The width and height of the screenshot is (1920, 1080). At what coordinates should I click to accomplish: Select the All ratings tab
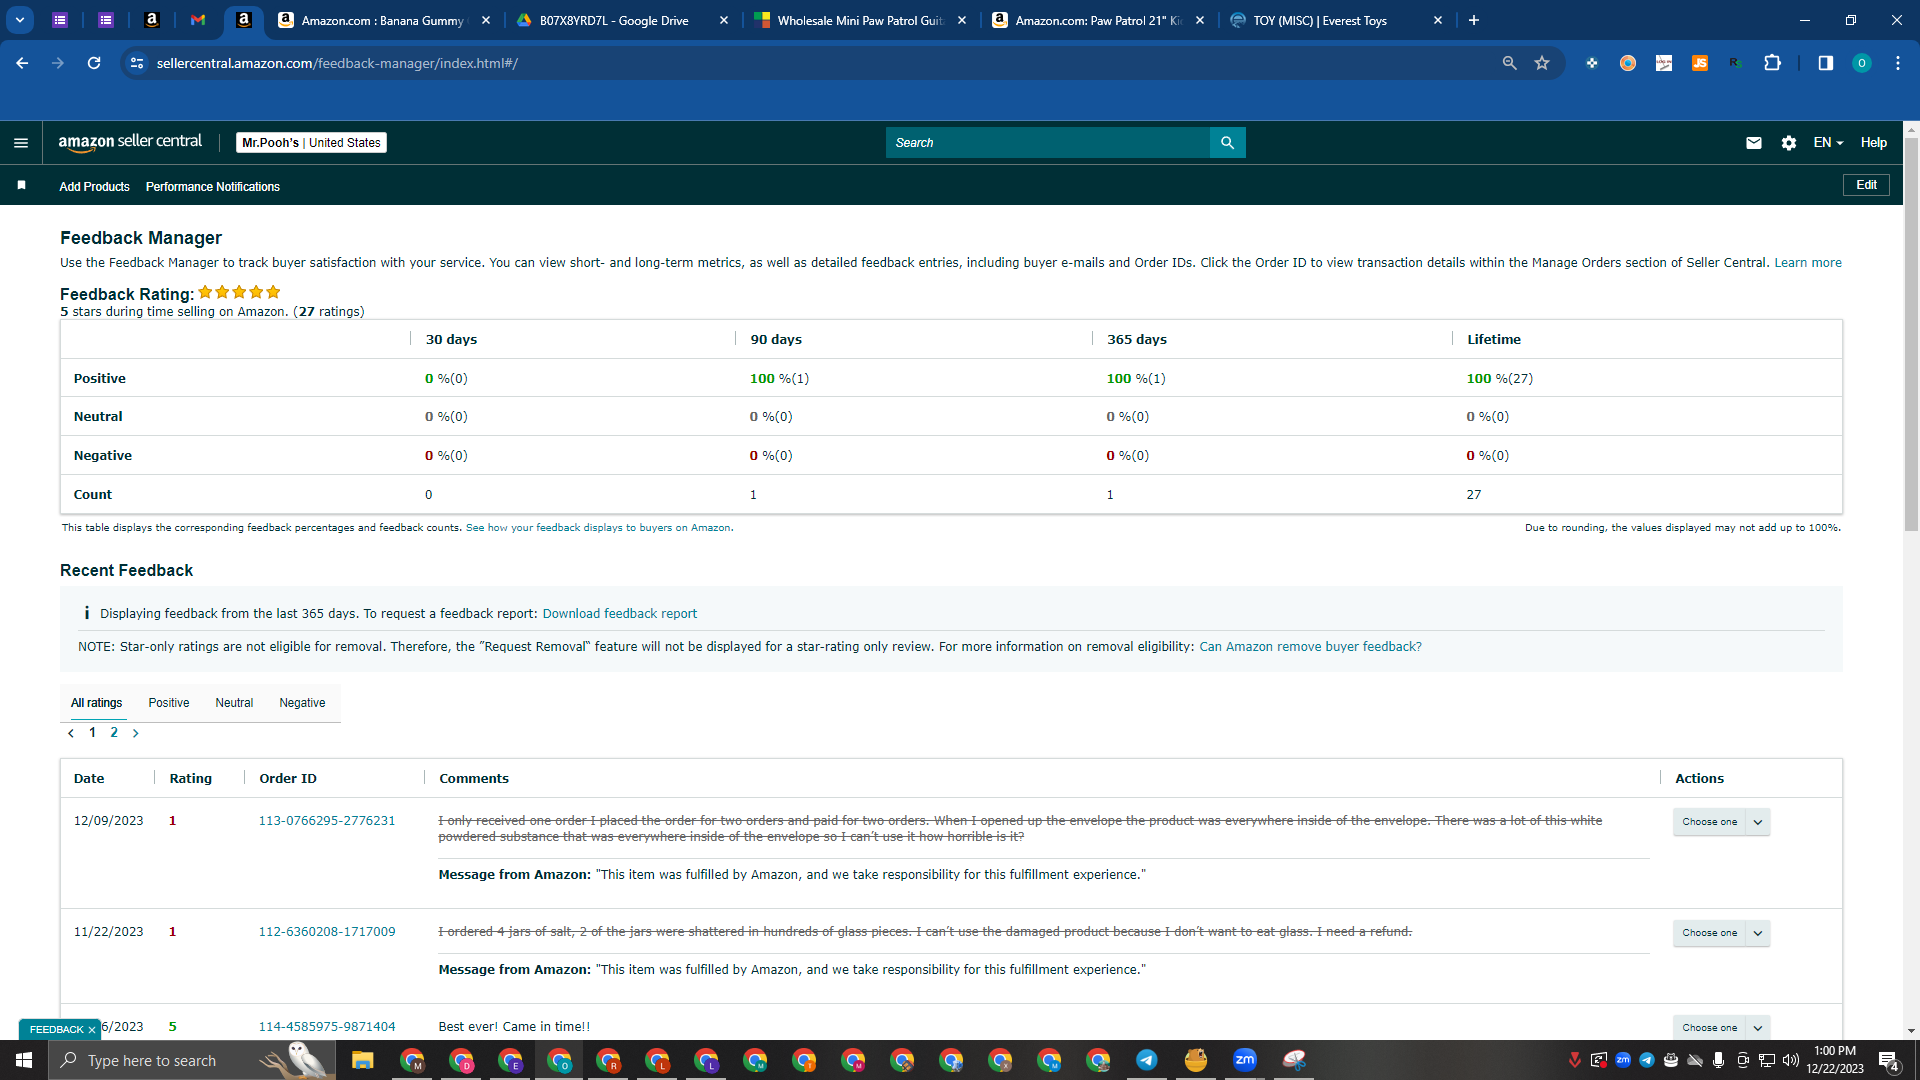click(97, 703)
